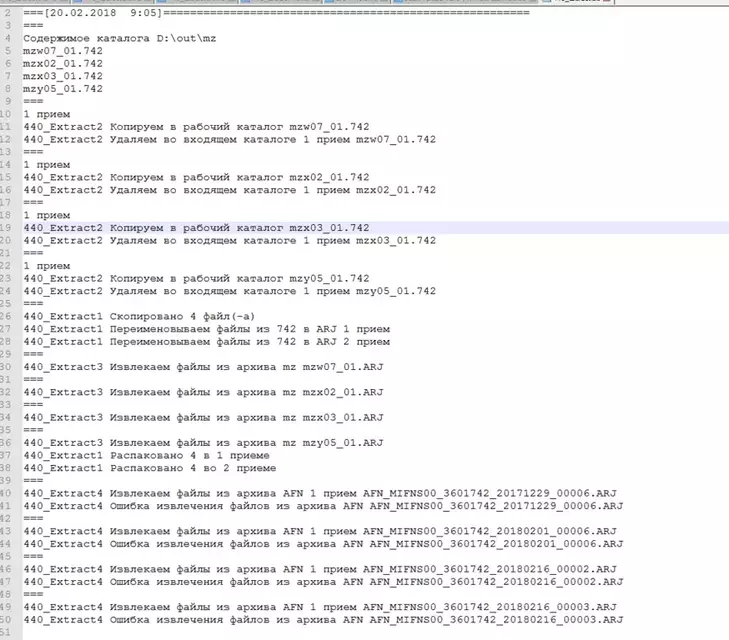Image resolution: width=729 pixels, height=640 pixels.
Task: Click the line 'Распаковано 4 во 2 приеме'
Action: 150,468
